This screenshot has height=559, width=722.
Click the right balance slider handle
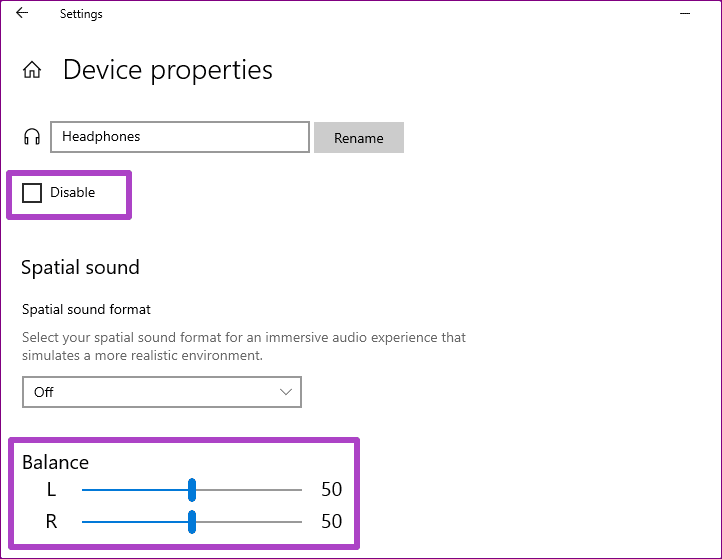pos(192,522)
